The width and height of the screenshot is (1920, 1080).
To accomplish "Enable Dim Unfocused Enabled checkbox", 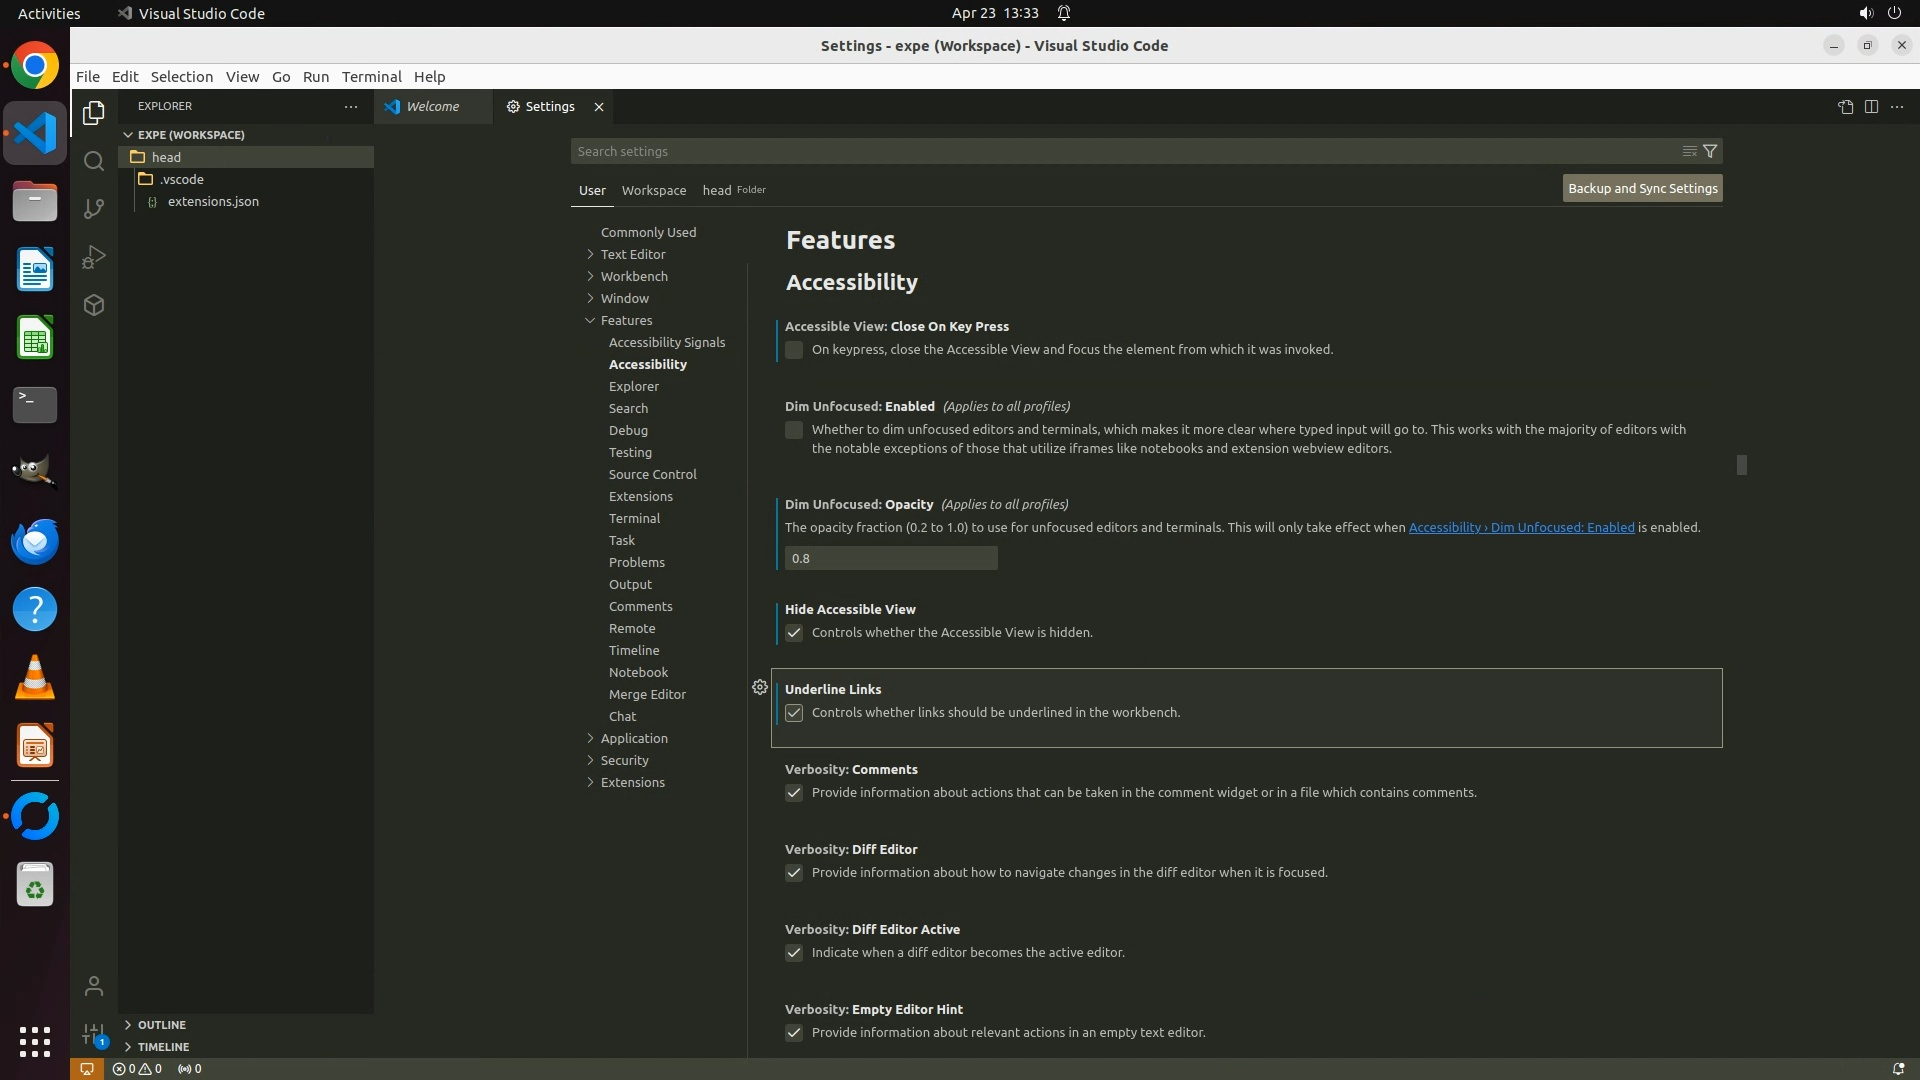I will (794, 430).
